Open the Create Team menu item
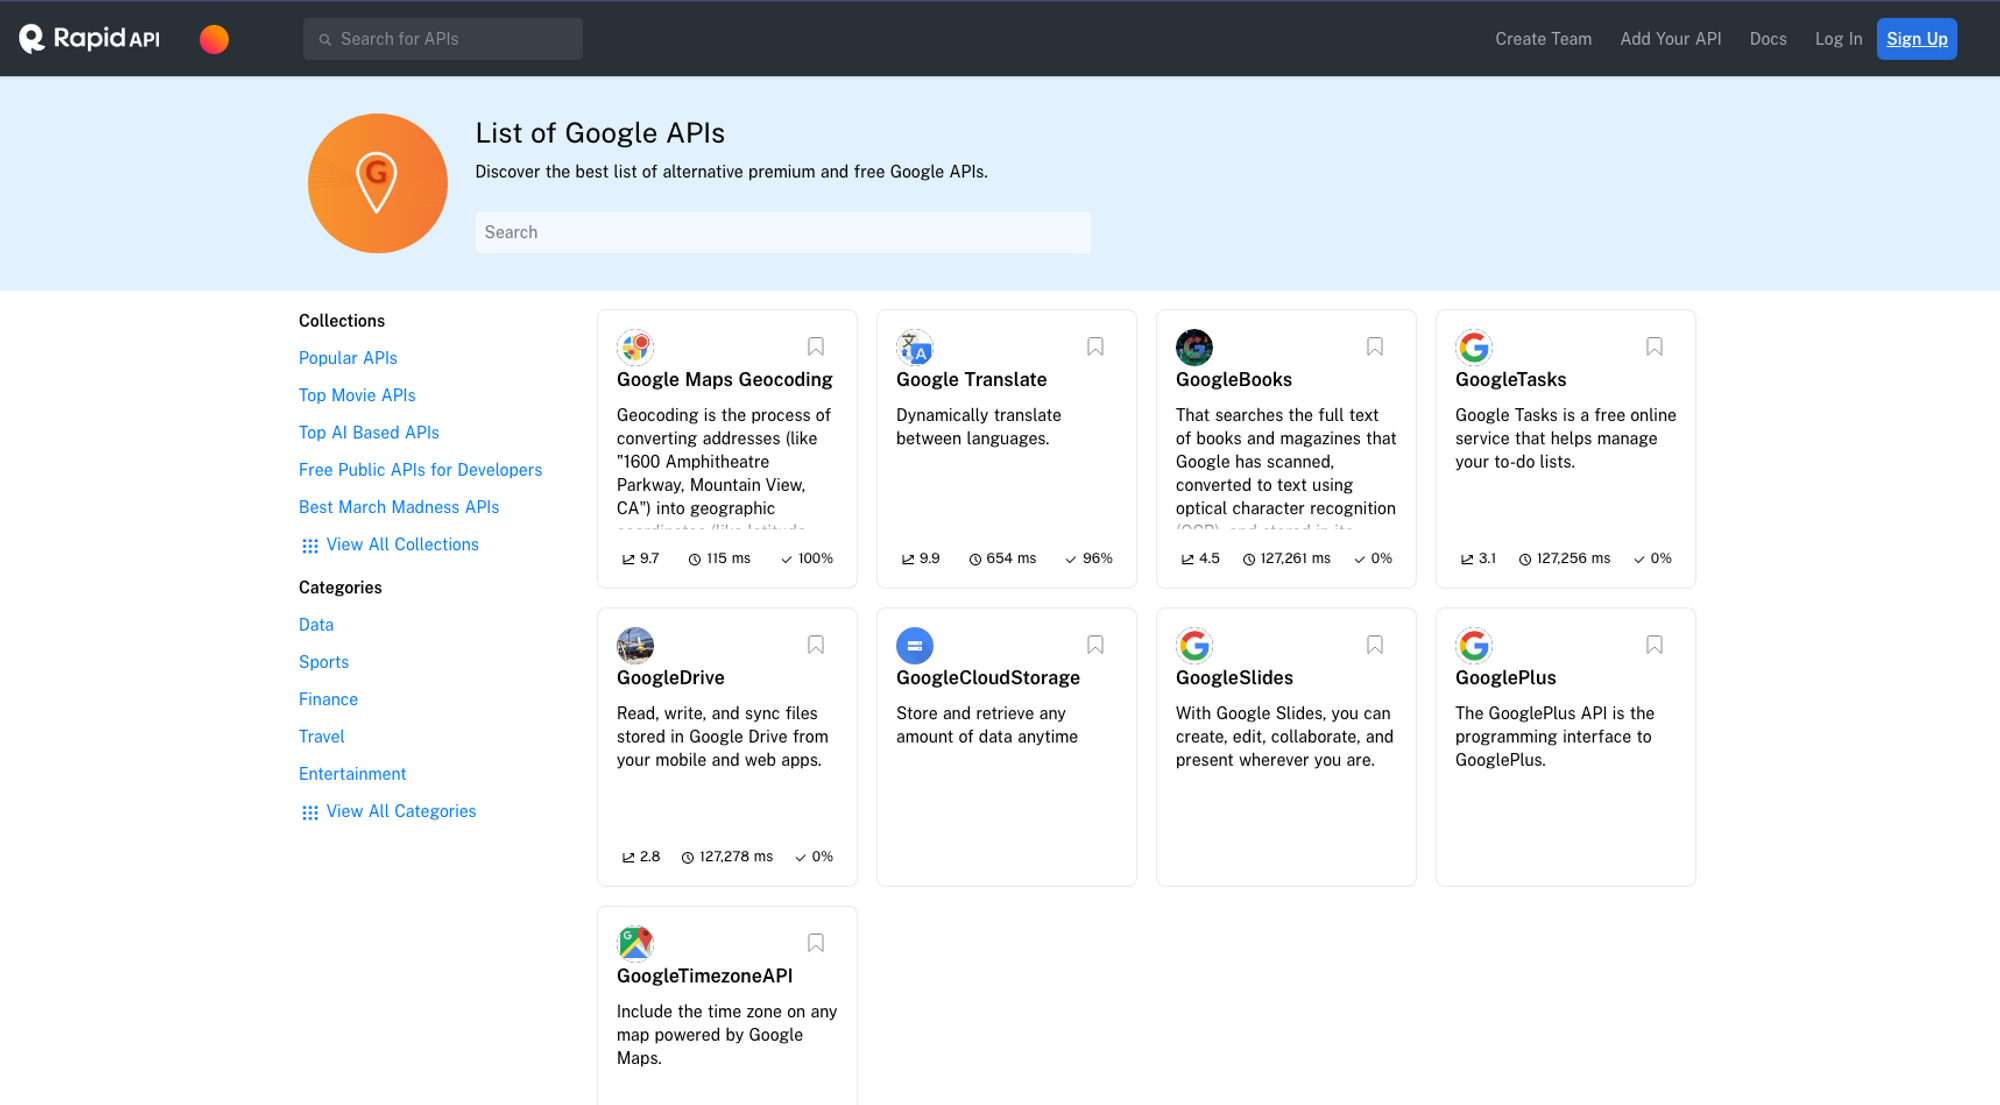2000x1105 pixels. pyautogui.click(x=1543, y=38)
